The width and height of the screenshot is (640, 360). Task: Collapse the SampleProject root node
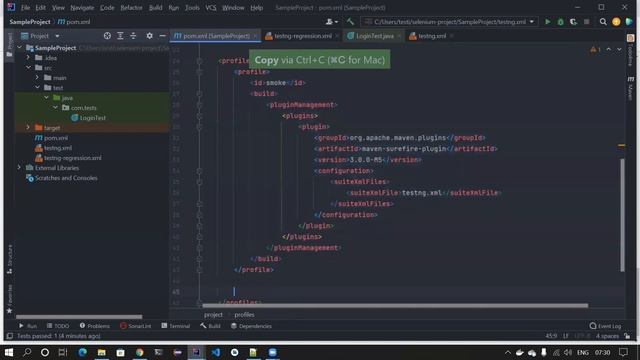19,48
